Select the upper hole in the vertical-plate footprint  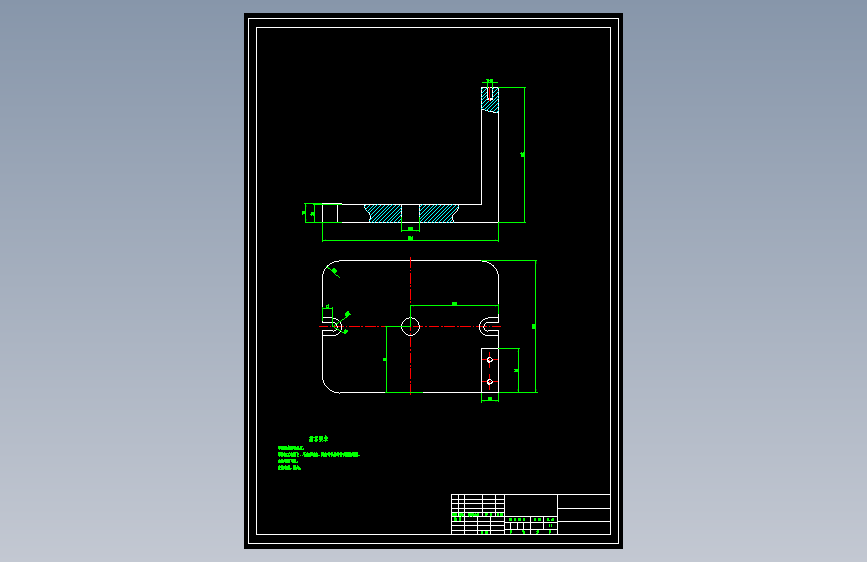coord(489,360)
